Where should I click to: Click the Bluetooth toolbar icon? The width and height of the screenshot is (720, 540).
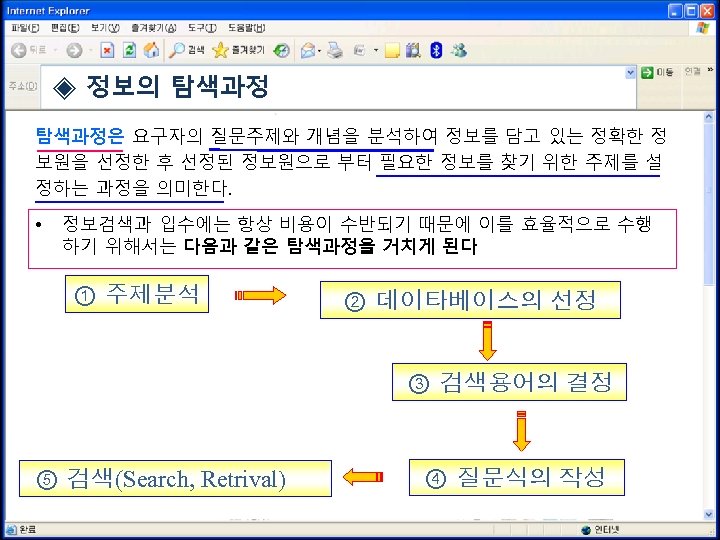point(436,50)
